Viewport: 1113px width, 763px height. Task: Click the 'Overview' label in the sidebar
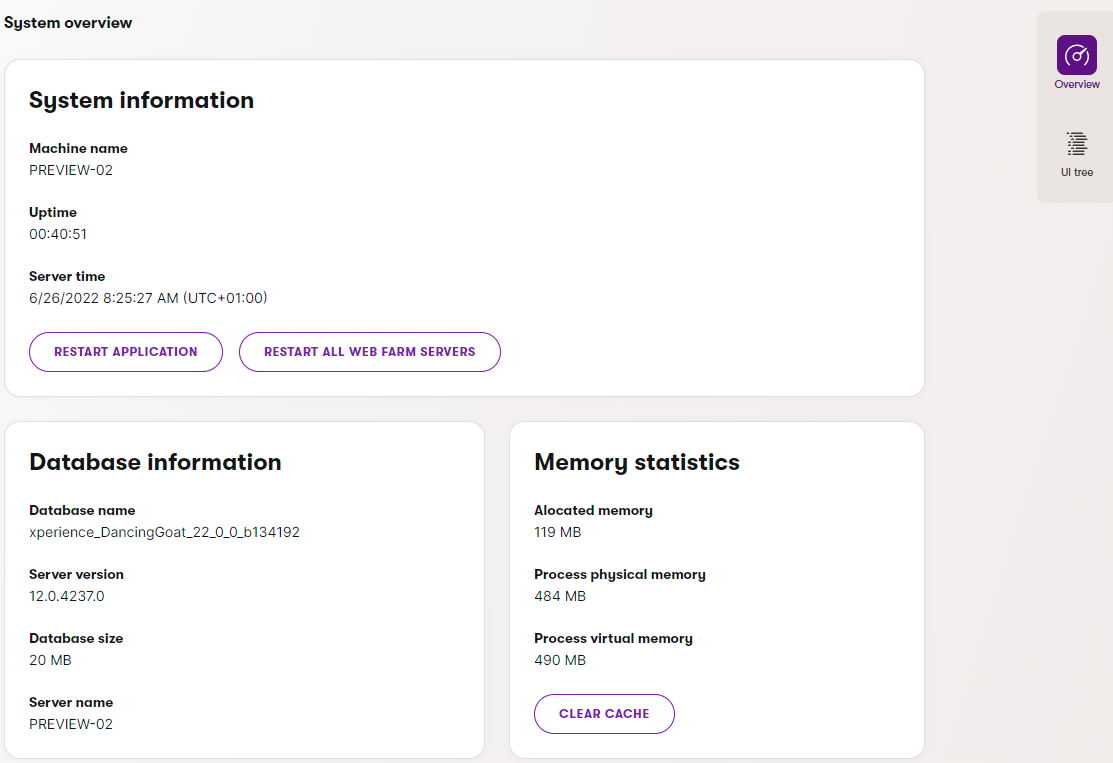[1076, 85]
